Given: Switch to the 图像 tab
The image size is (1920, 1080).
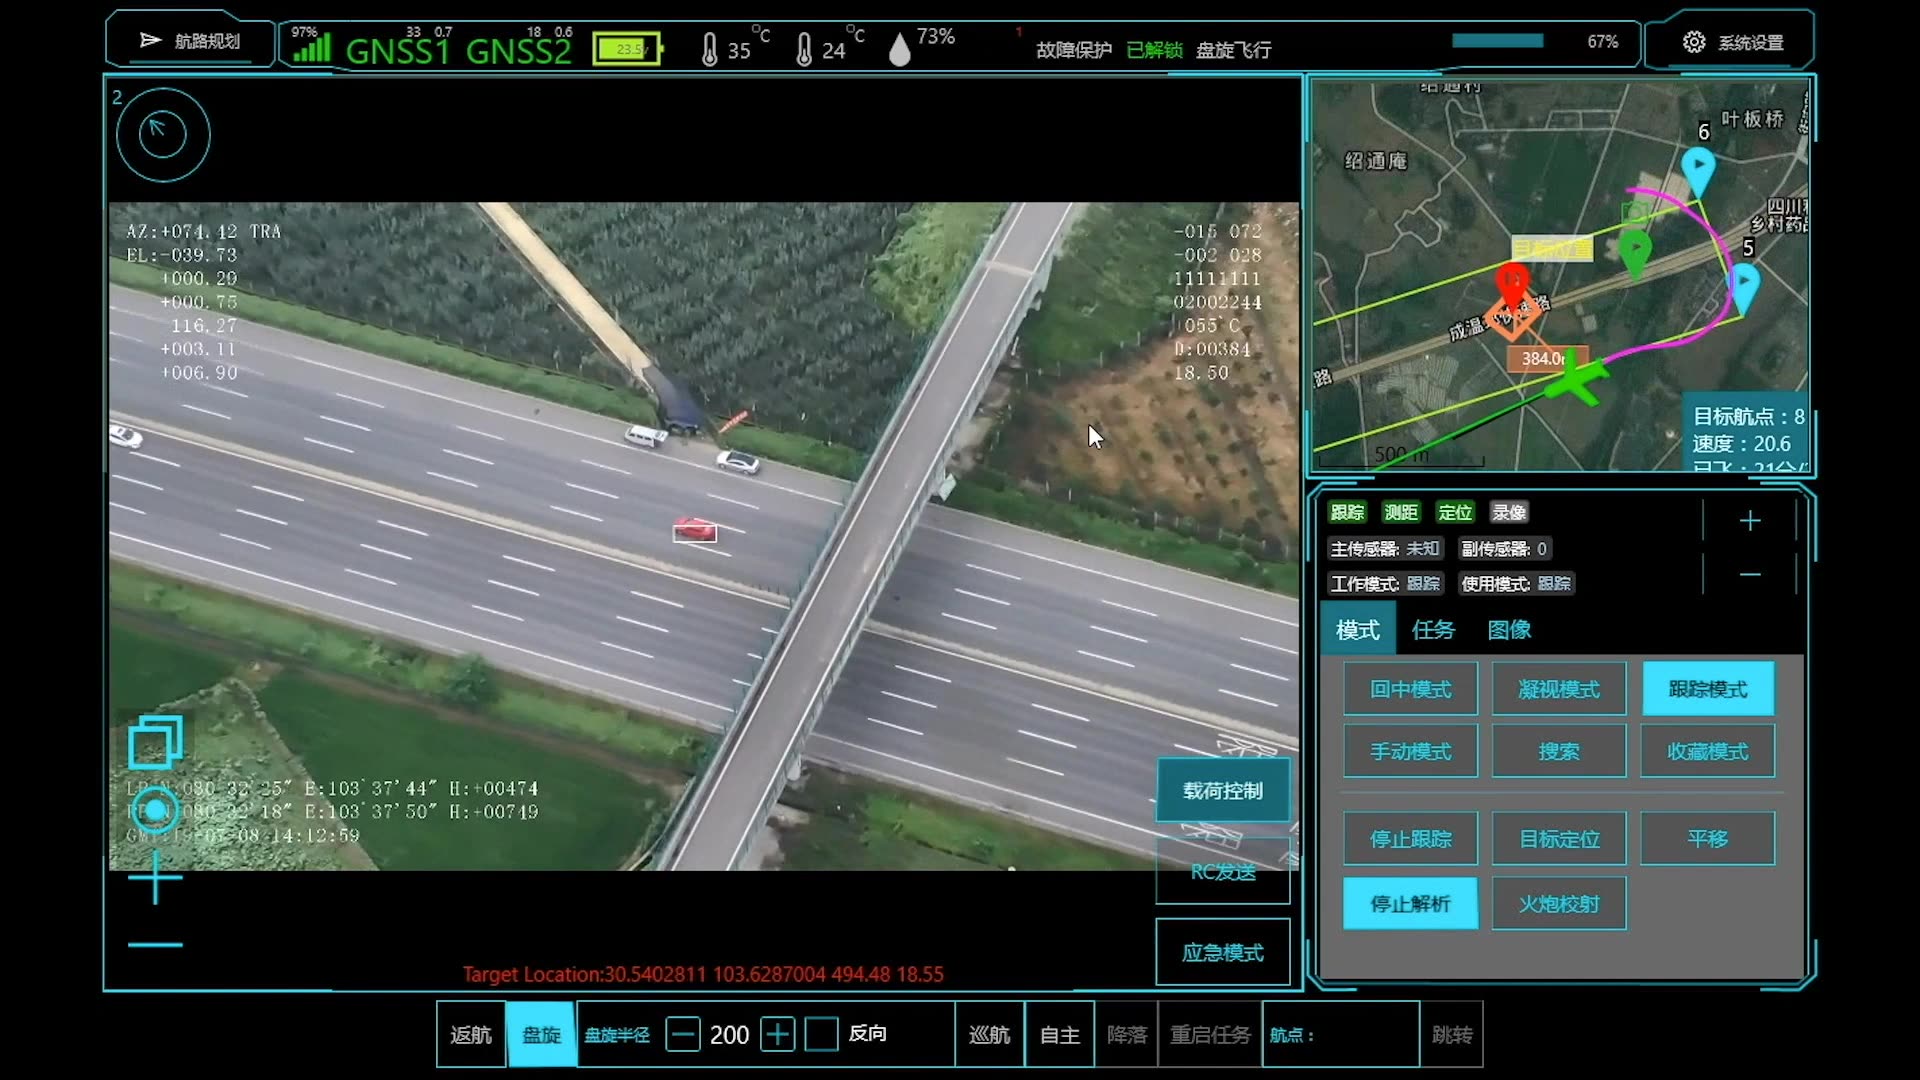Looking at the screenshot, I should pos(1508,630).
